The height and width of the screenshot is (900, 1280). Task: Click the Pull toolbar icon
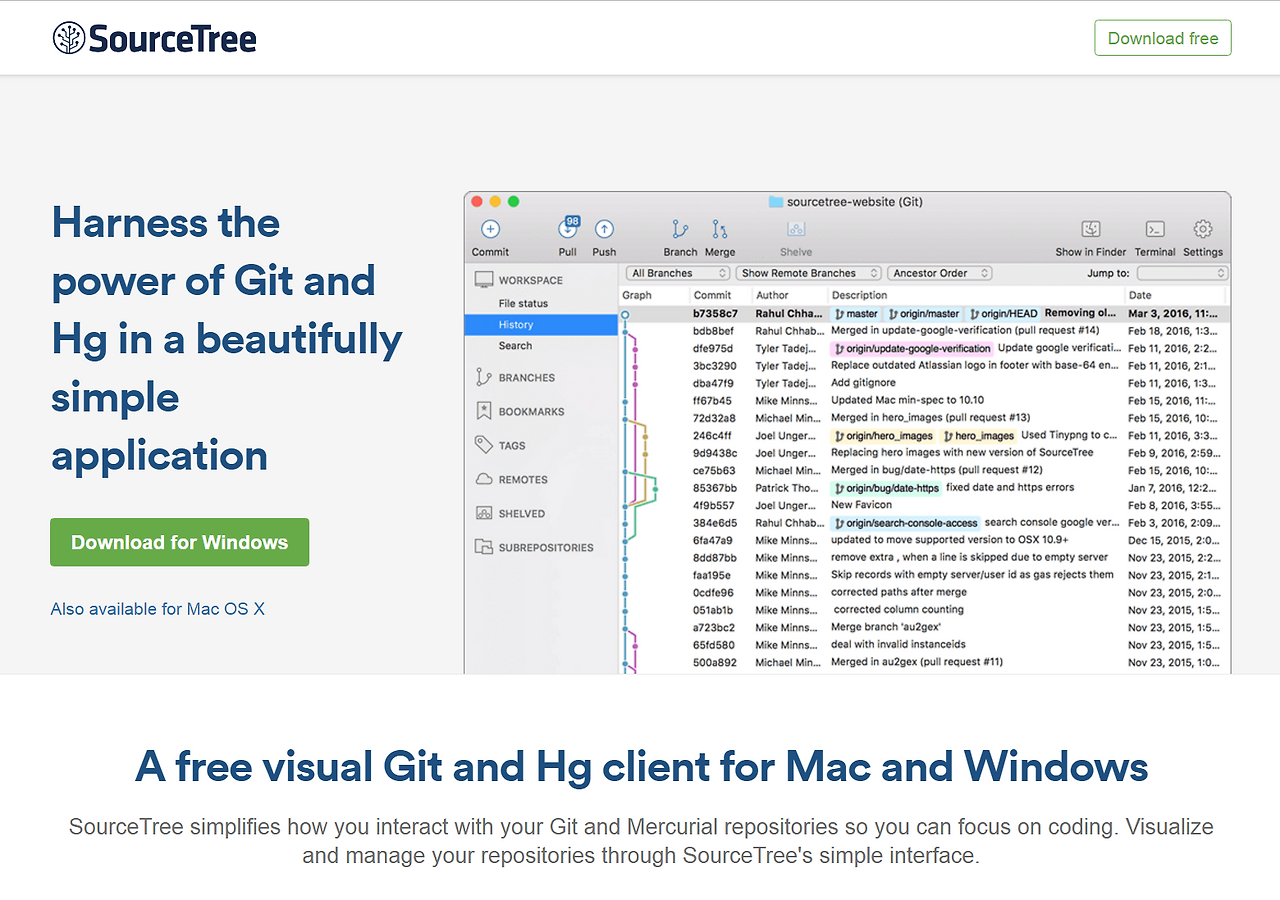pyautogui.click(x=567, y=229)
